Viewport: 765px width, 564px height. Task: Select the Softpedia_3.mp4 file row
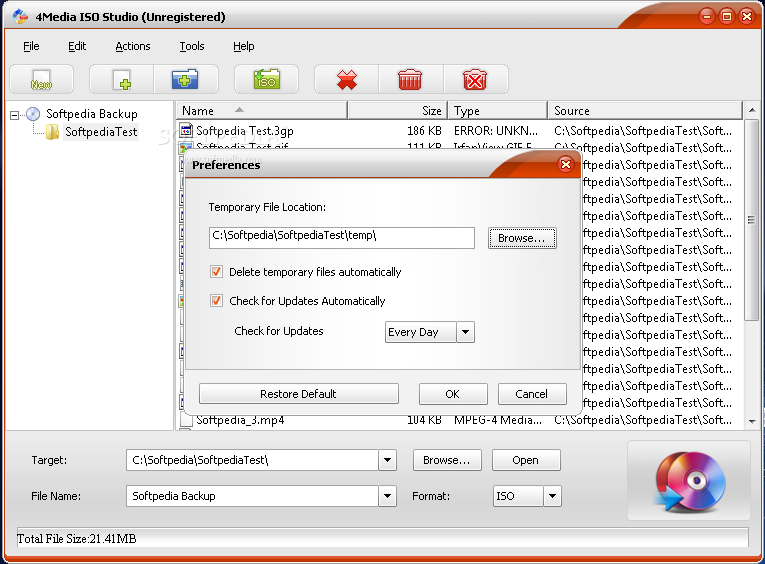(460, 420)
